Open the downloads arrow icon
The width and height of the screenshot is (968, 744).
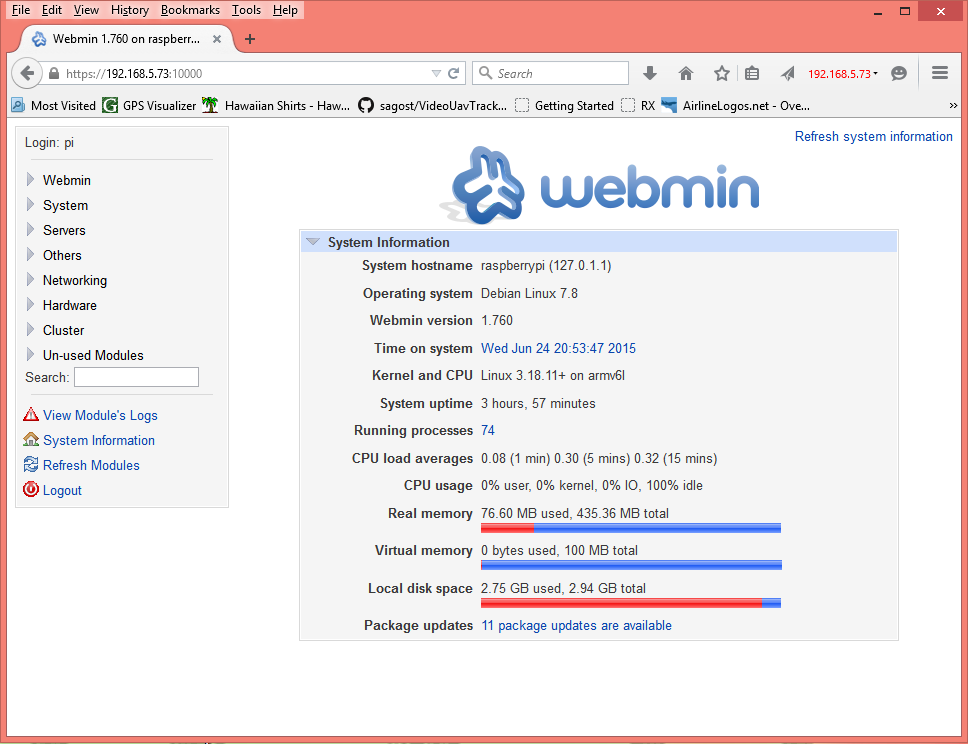649,73
